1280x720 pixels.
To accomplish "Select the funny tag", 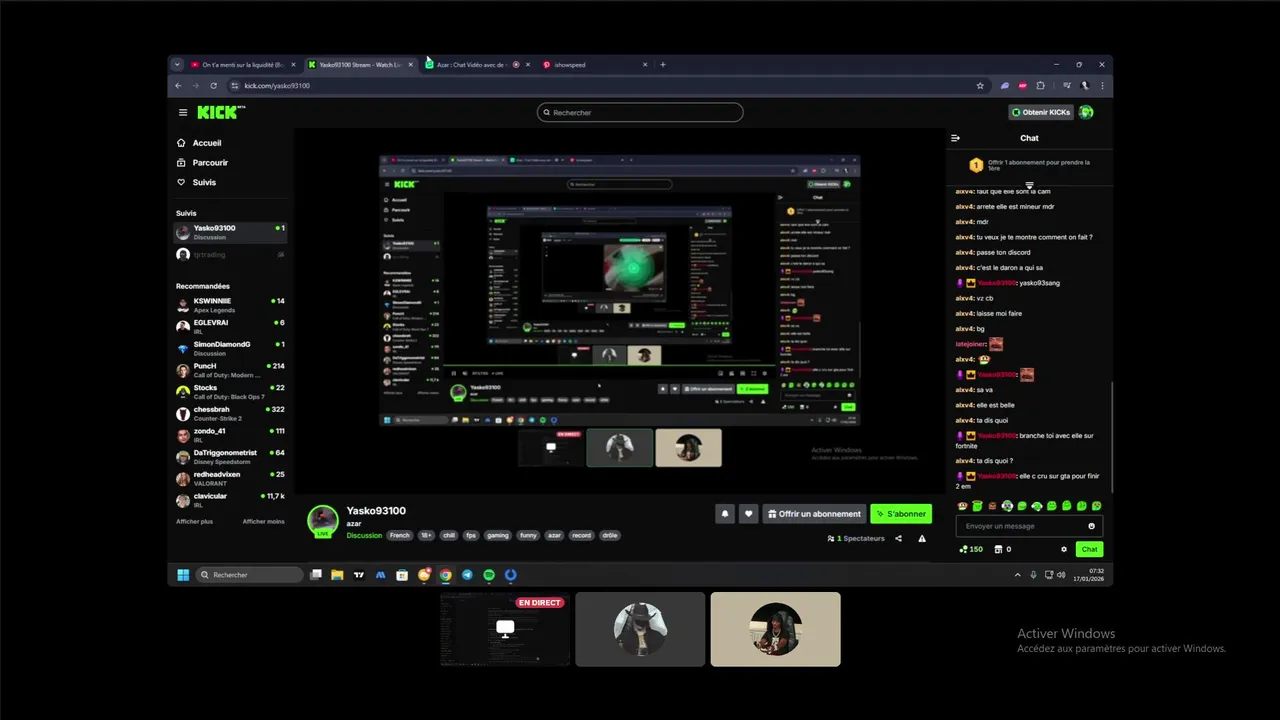I will [528, 535].
